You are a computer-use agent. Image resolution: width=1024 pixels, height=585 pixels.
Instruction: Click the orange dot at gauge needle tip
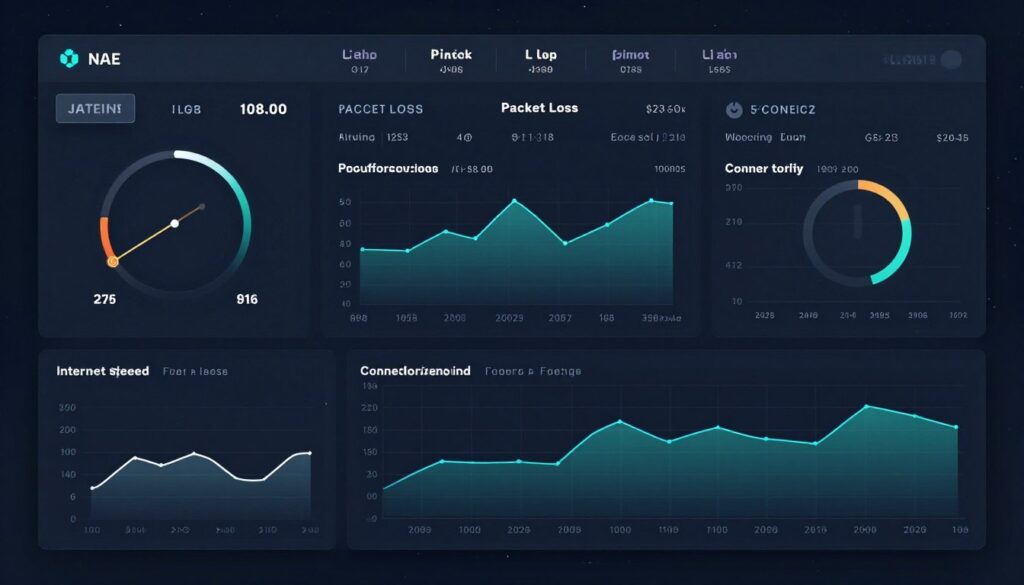[112, 262]
